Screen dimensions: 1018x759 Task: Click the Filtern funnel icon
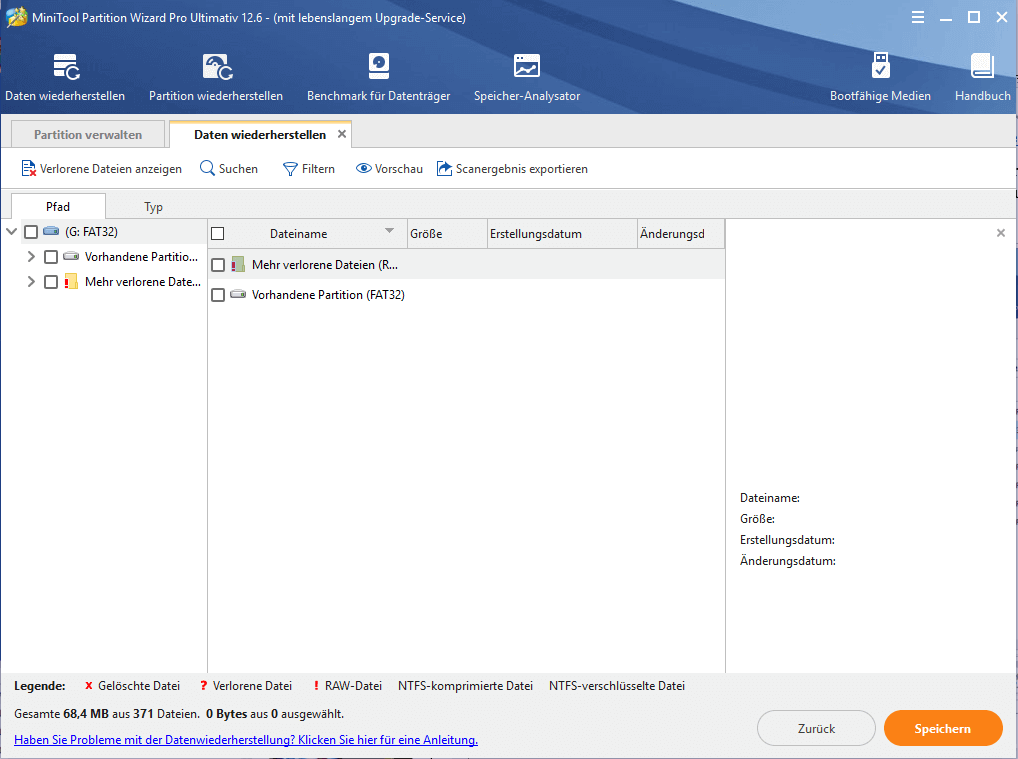pyautogui.click(x=290, y=169)
